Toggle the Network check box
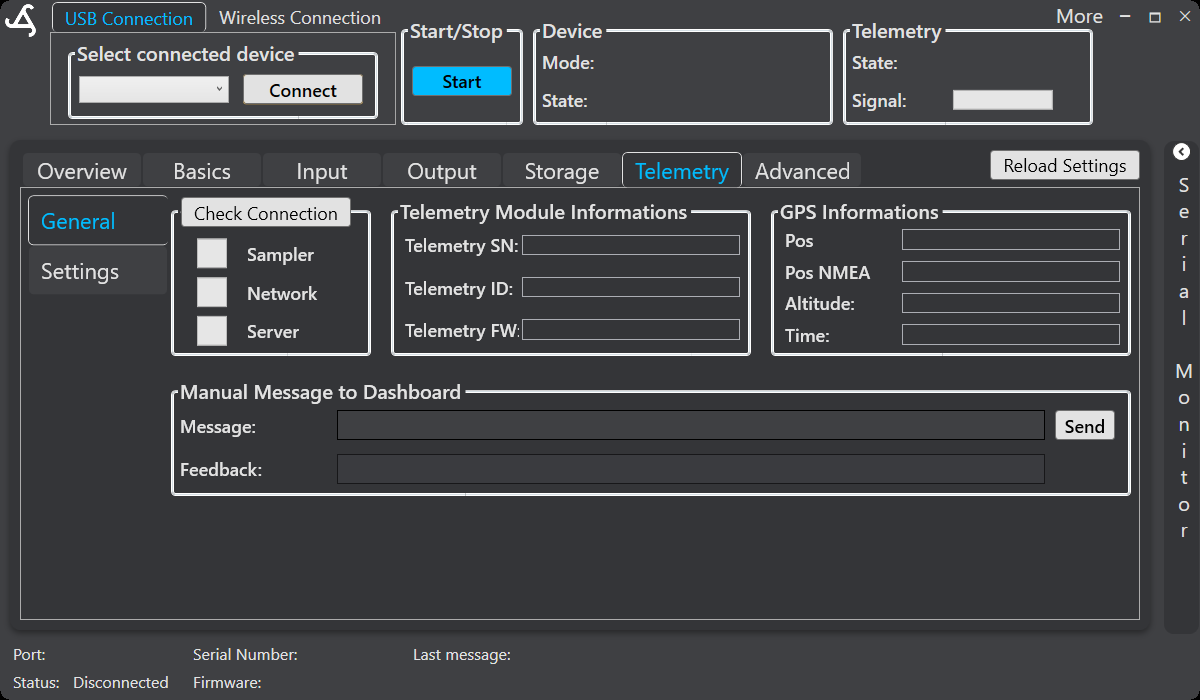 212,292
